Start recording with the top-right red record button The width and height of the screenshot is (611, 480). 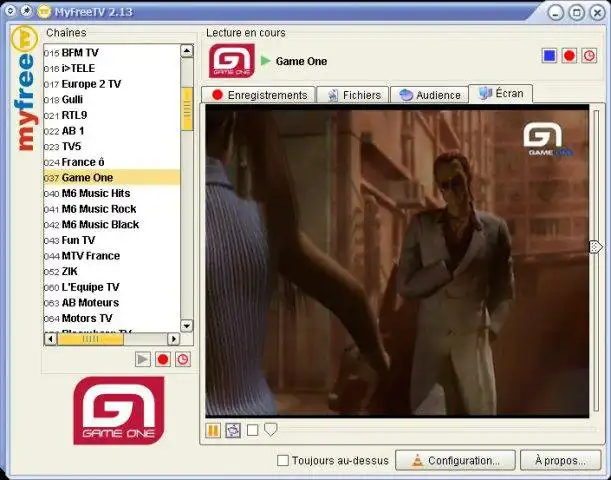[569, 56]
